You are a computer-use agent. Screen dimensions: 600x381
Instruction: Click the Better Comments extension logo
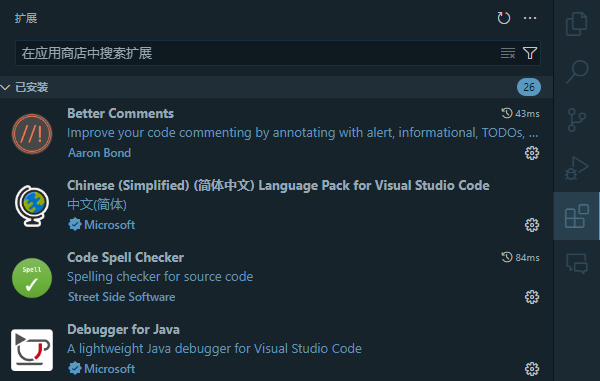click(x=32, y=134)
